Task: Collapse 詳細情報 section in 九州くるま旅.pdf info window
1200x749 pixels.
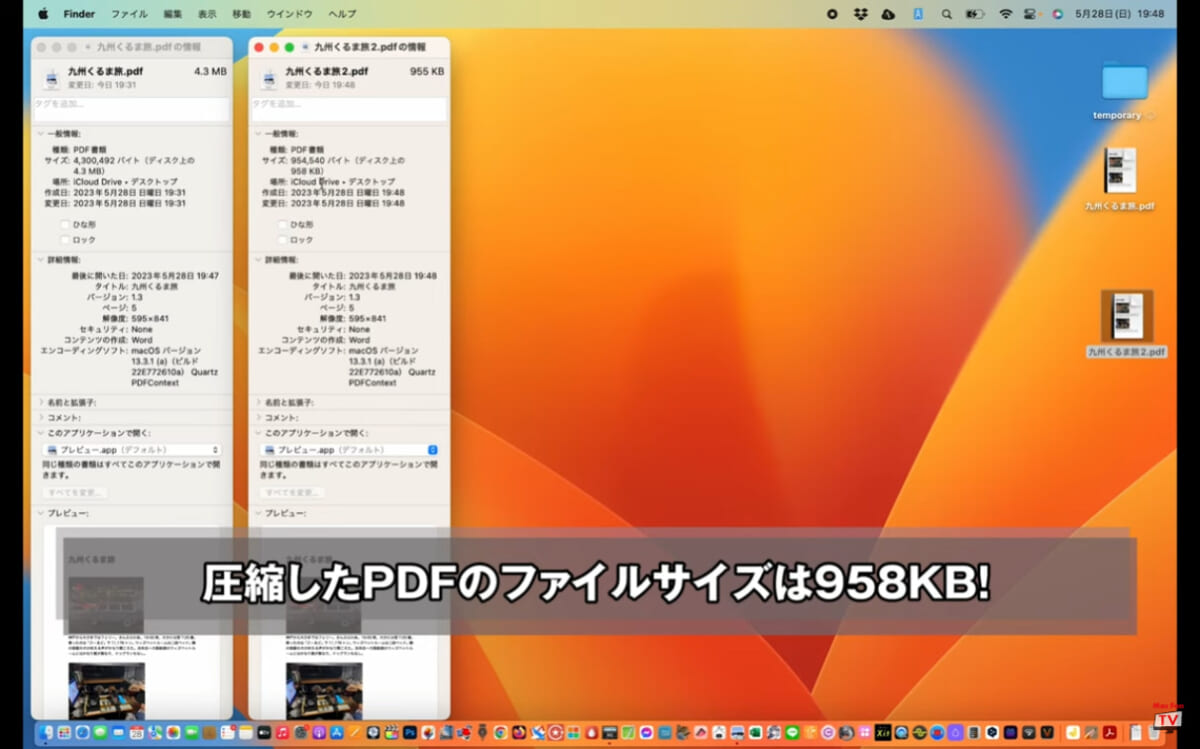Action: point(40,260)
